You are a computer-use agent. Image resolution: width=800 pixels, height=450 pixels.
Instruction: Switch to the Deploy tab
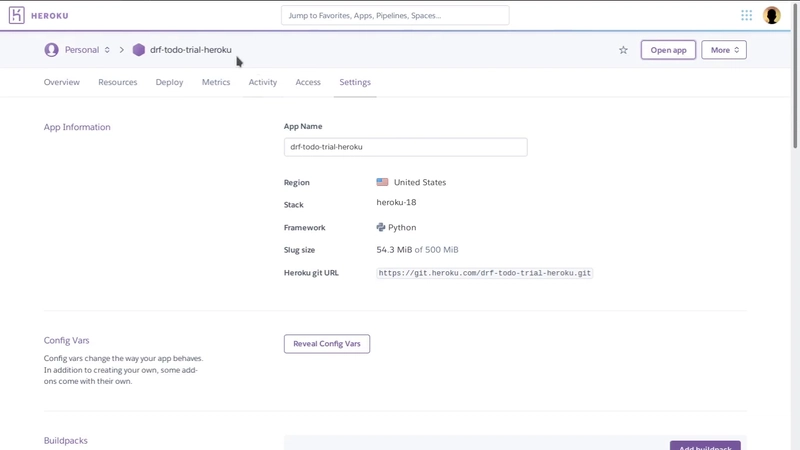pyautogui.click(x=169, y=82)
